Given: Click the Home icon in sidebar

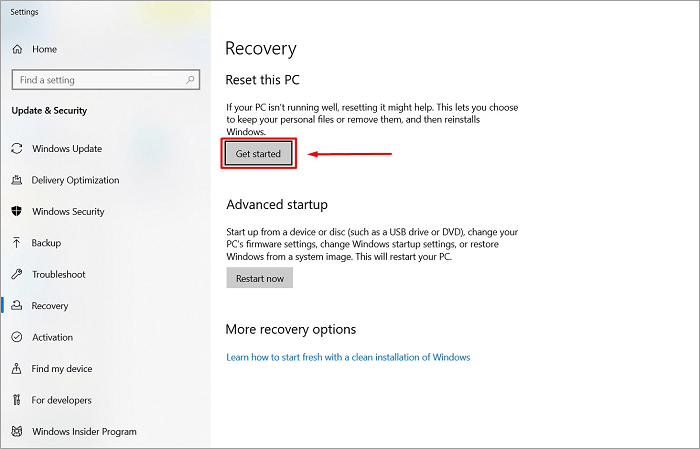Looking at the screenshot, I should pos(17,49).
